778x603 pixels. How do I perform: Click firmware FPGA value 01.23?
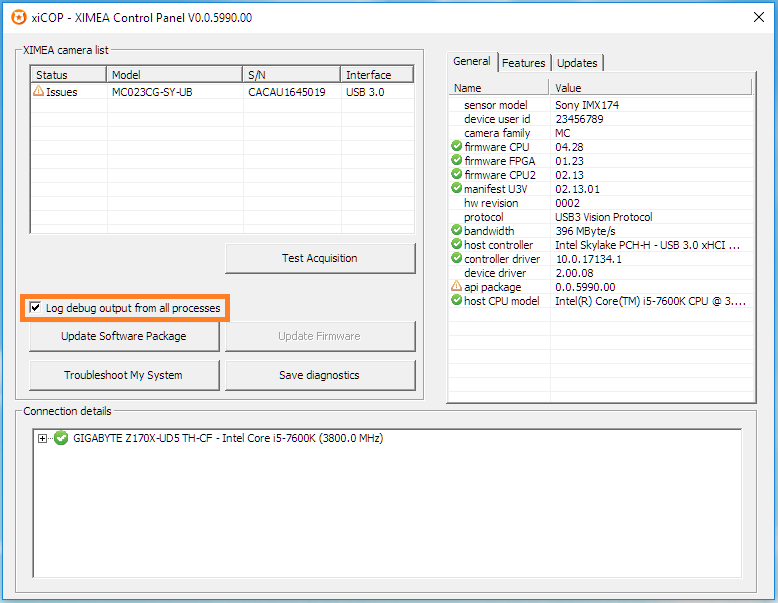point(569,161)
